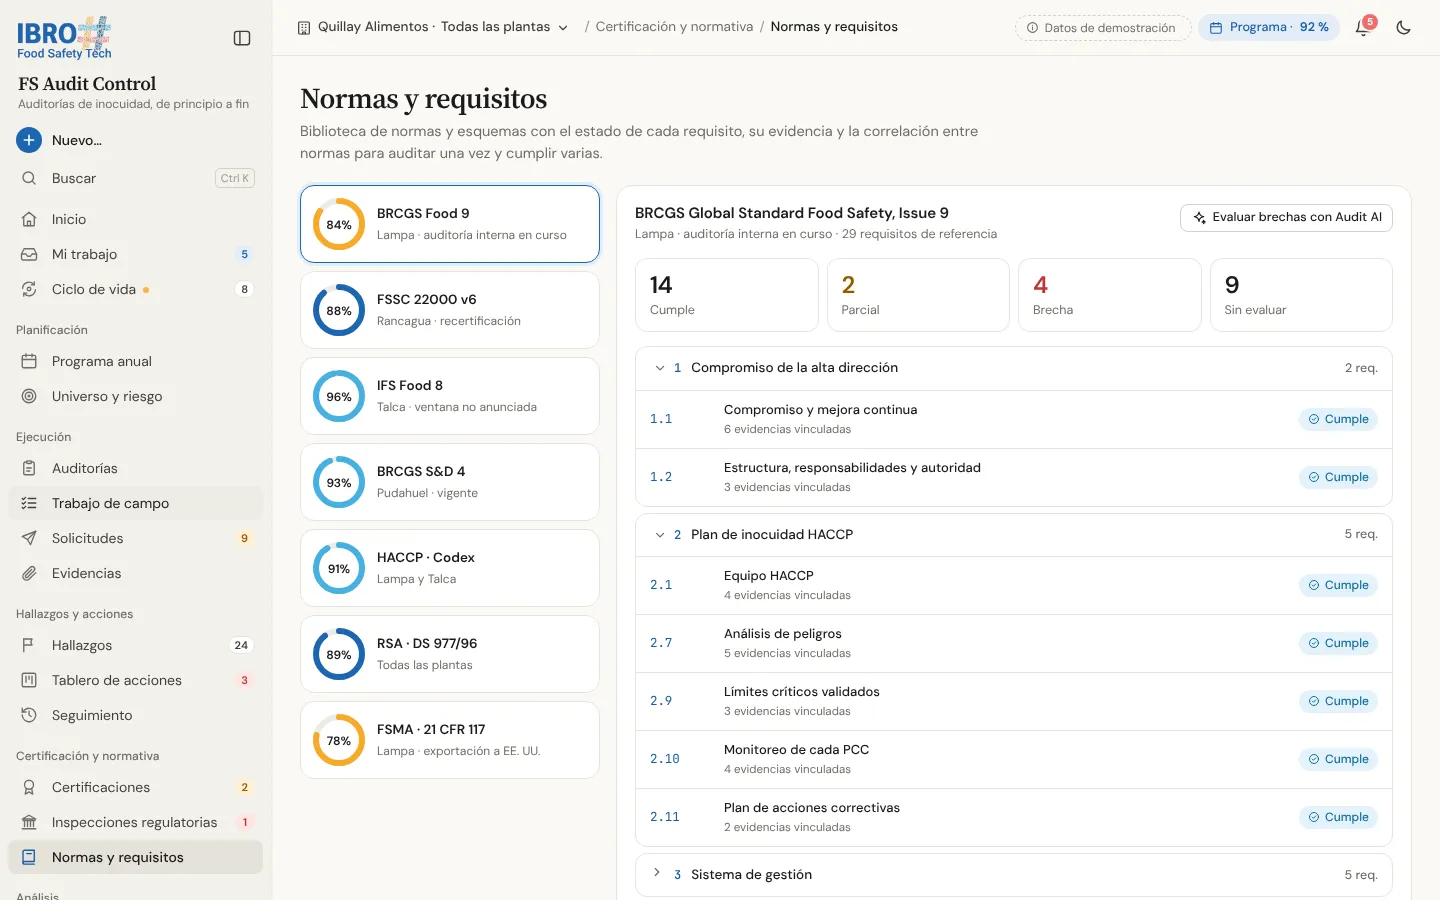Click the Brecha count card showing 4
This screenshot has width=1440, height=900.
(x=1109, y=295)
